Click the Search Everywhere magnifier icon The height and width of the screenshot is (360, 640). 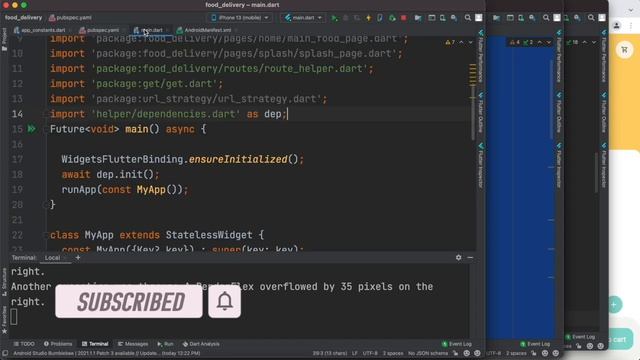click(468, 18)
